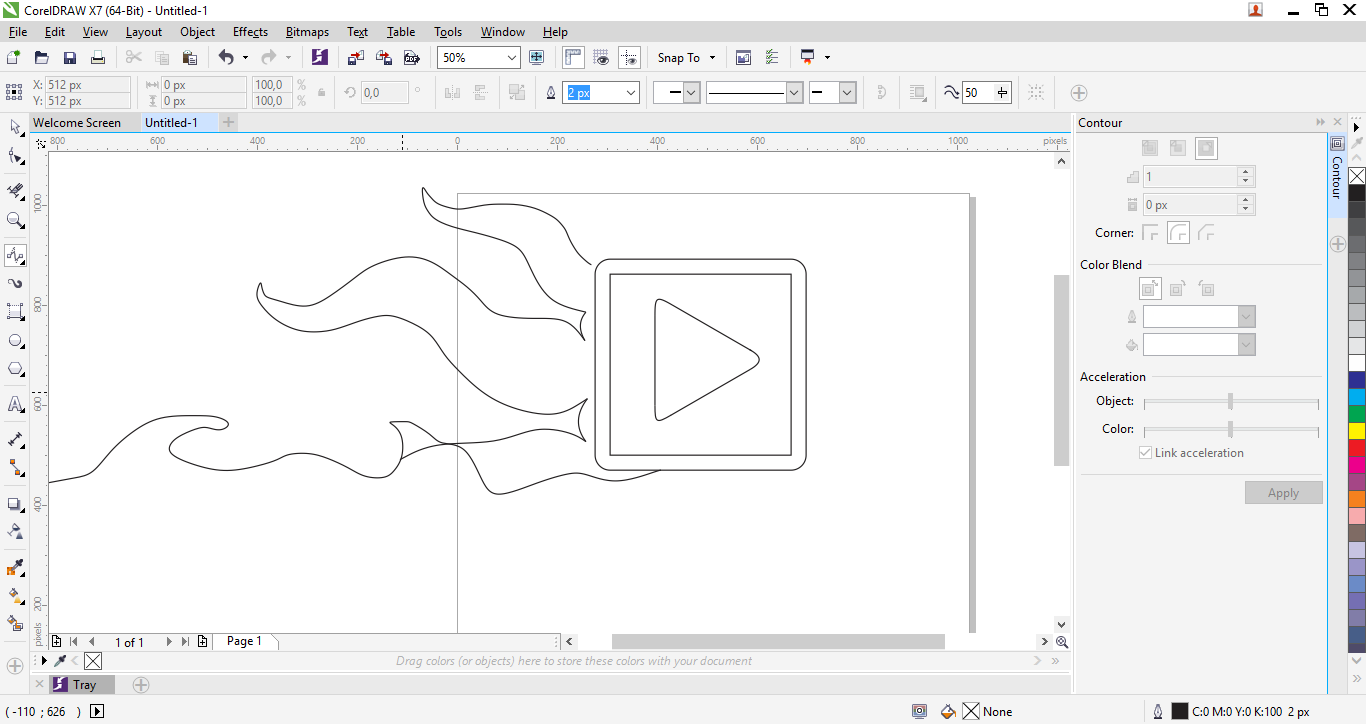
Task: Select the Polygon tool in the toolbox
Action: 15,369
